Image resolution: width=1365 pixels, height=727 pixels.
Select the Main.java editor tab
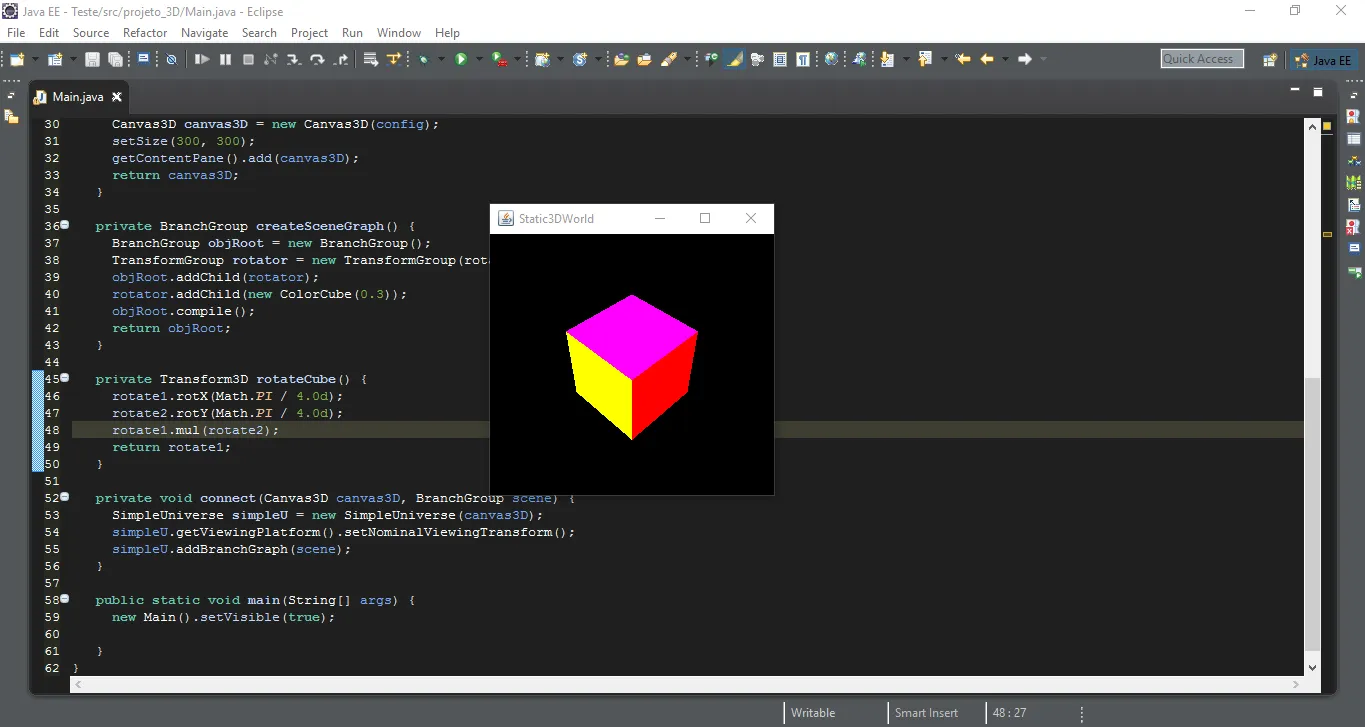(77, 97)
